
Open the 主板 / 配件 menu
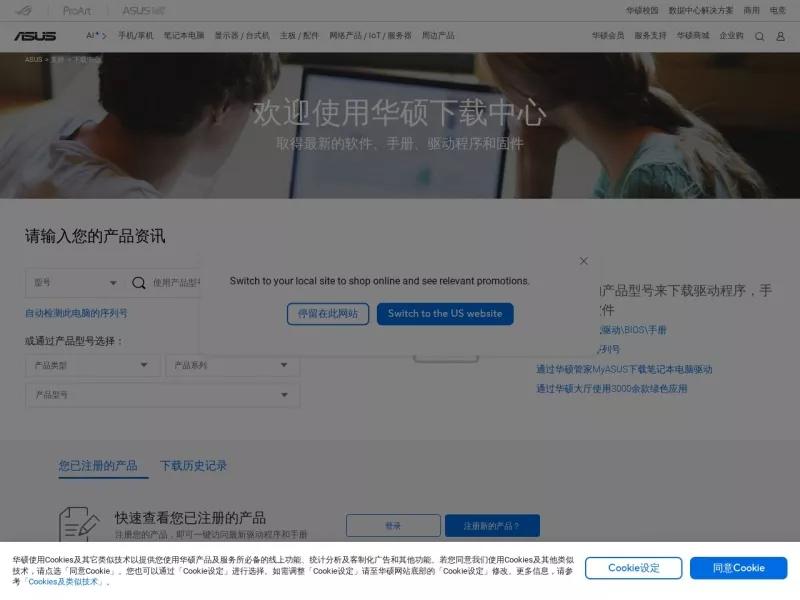pos(299,36)
